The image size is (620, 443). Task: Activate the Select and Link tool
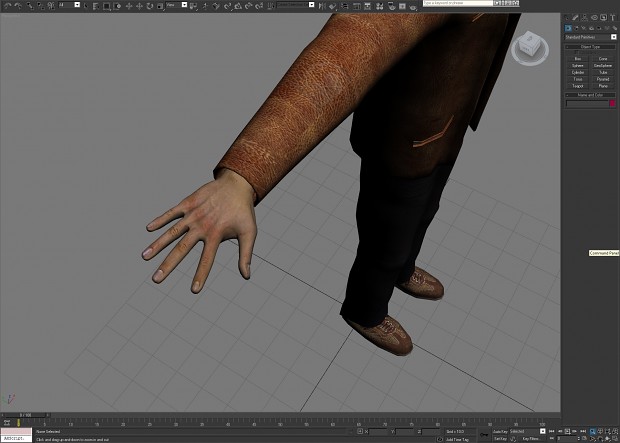click(30, 6)
